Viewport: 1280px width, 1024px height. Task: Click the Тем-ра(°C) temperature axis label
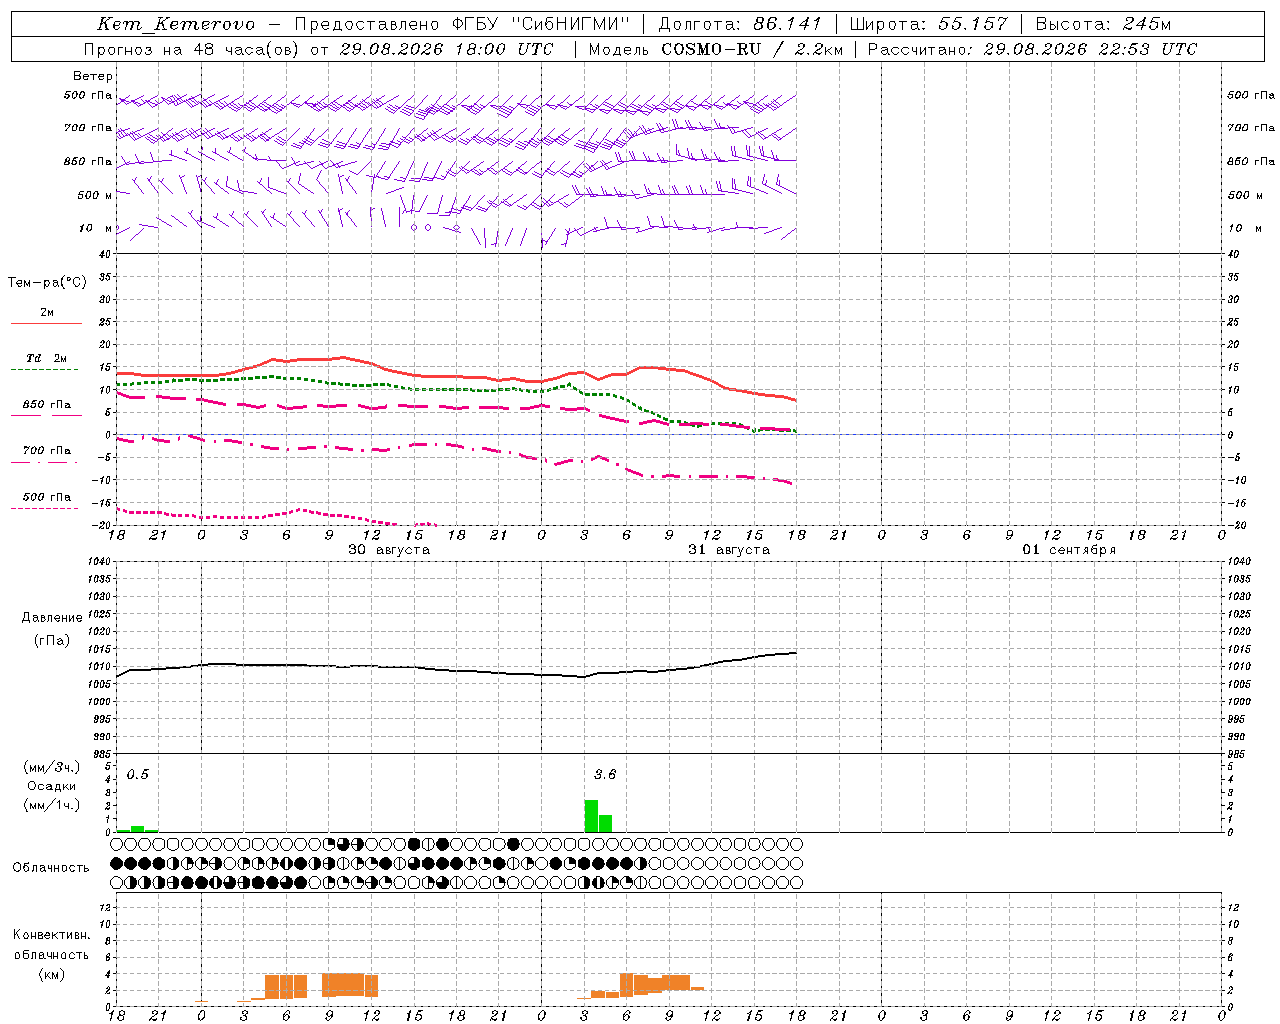point(47,282)
